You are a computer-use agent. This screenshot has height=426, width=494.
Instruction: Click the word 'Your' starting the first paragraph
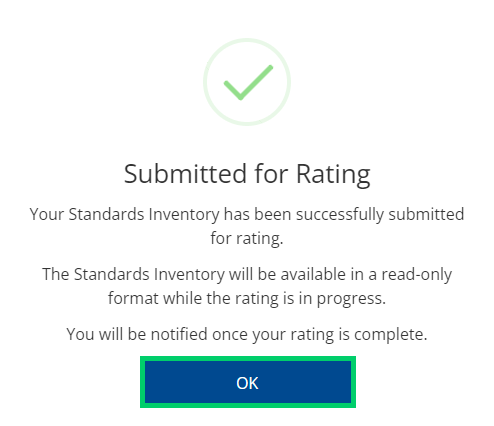coord(47,214)
